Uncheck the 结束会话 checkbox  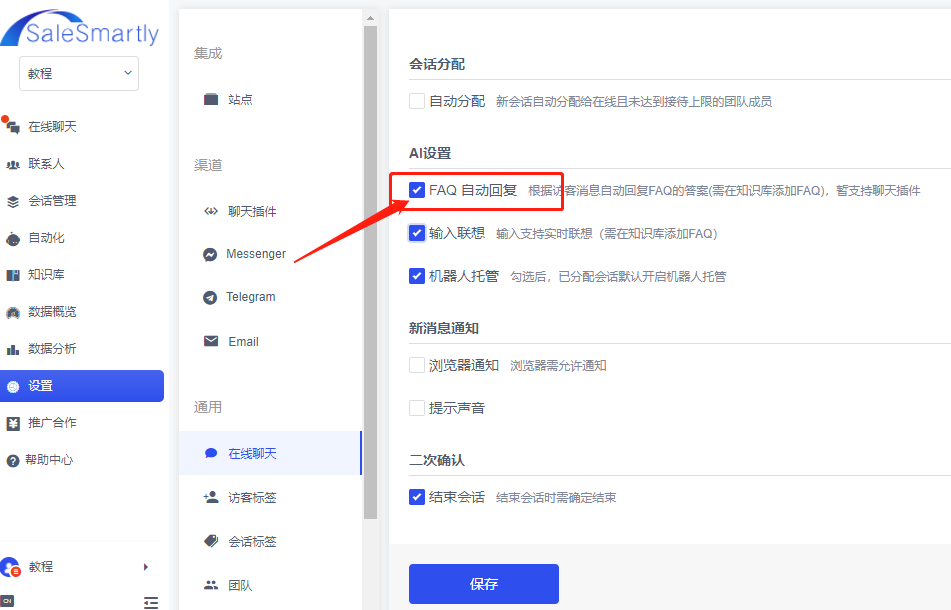417,497
